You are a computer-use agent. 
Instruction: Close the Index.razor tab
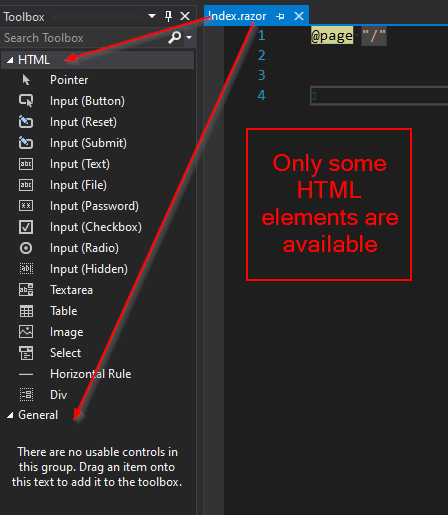pos(299,16)
